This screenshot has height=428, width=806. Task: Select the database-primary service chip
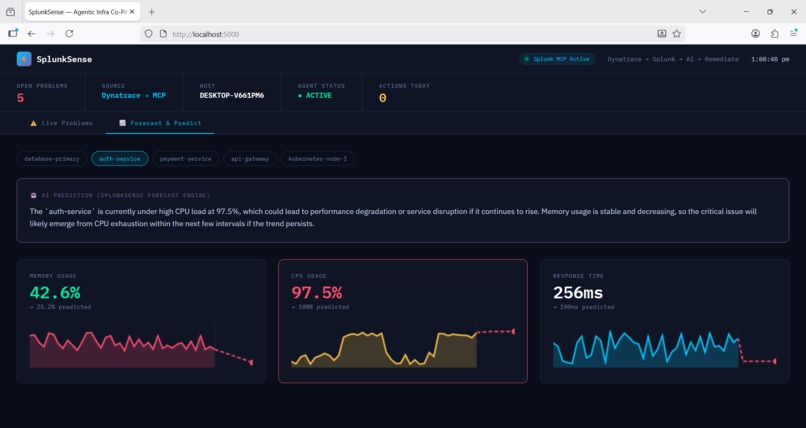point(52,159)
